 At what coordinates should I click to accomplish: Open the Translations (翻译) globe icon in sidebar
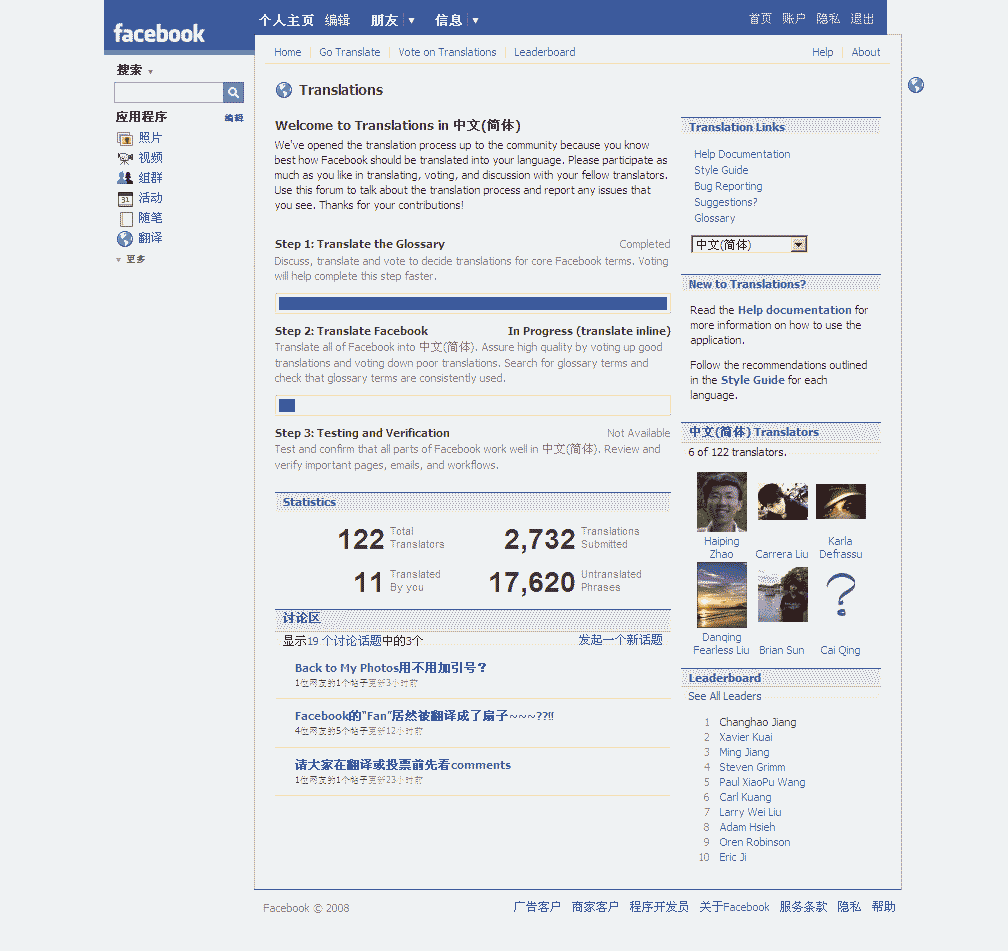click(x=125, y=239)
